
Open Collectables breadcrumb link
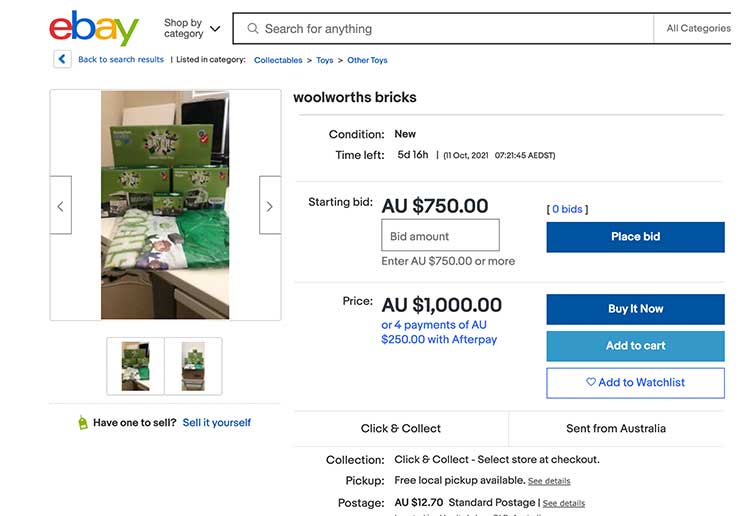pos(278,60)
